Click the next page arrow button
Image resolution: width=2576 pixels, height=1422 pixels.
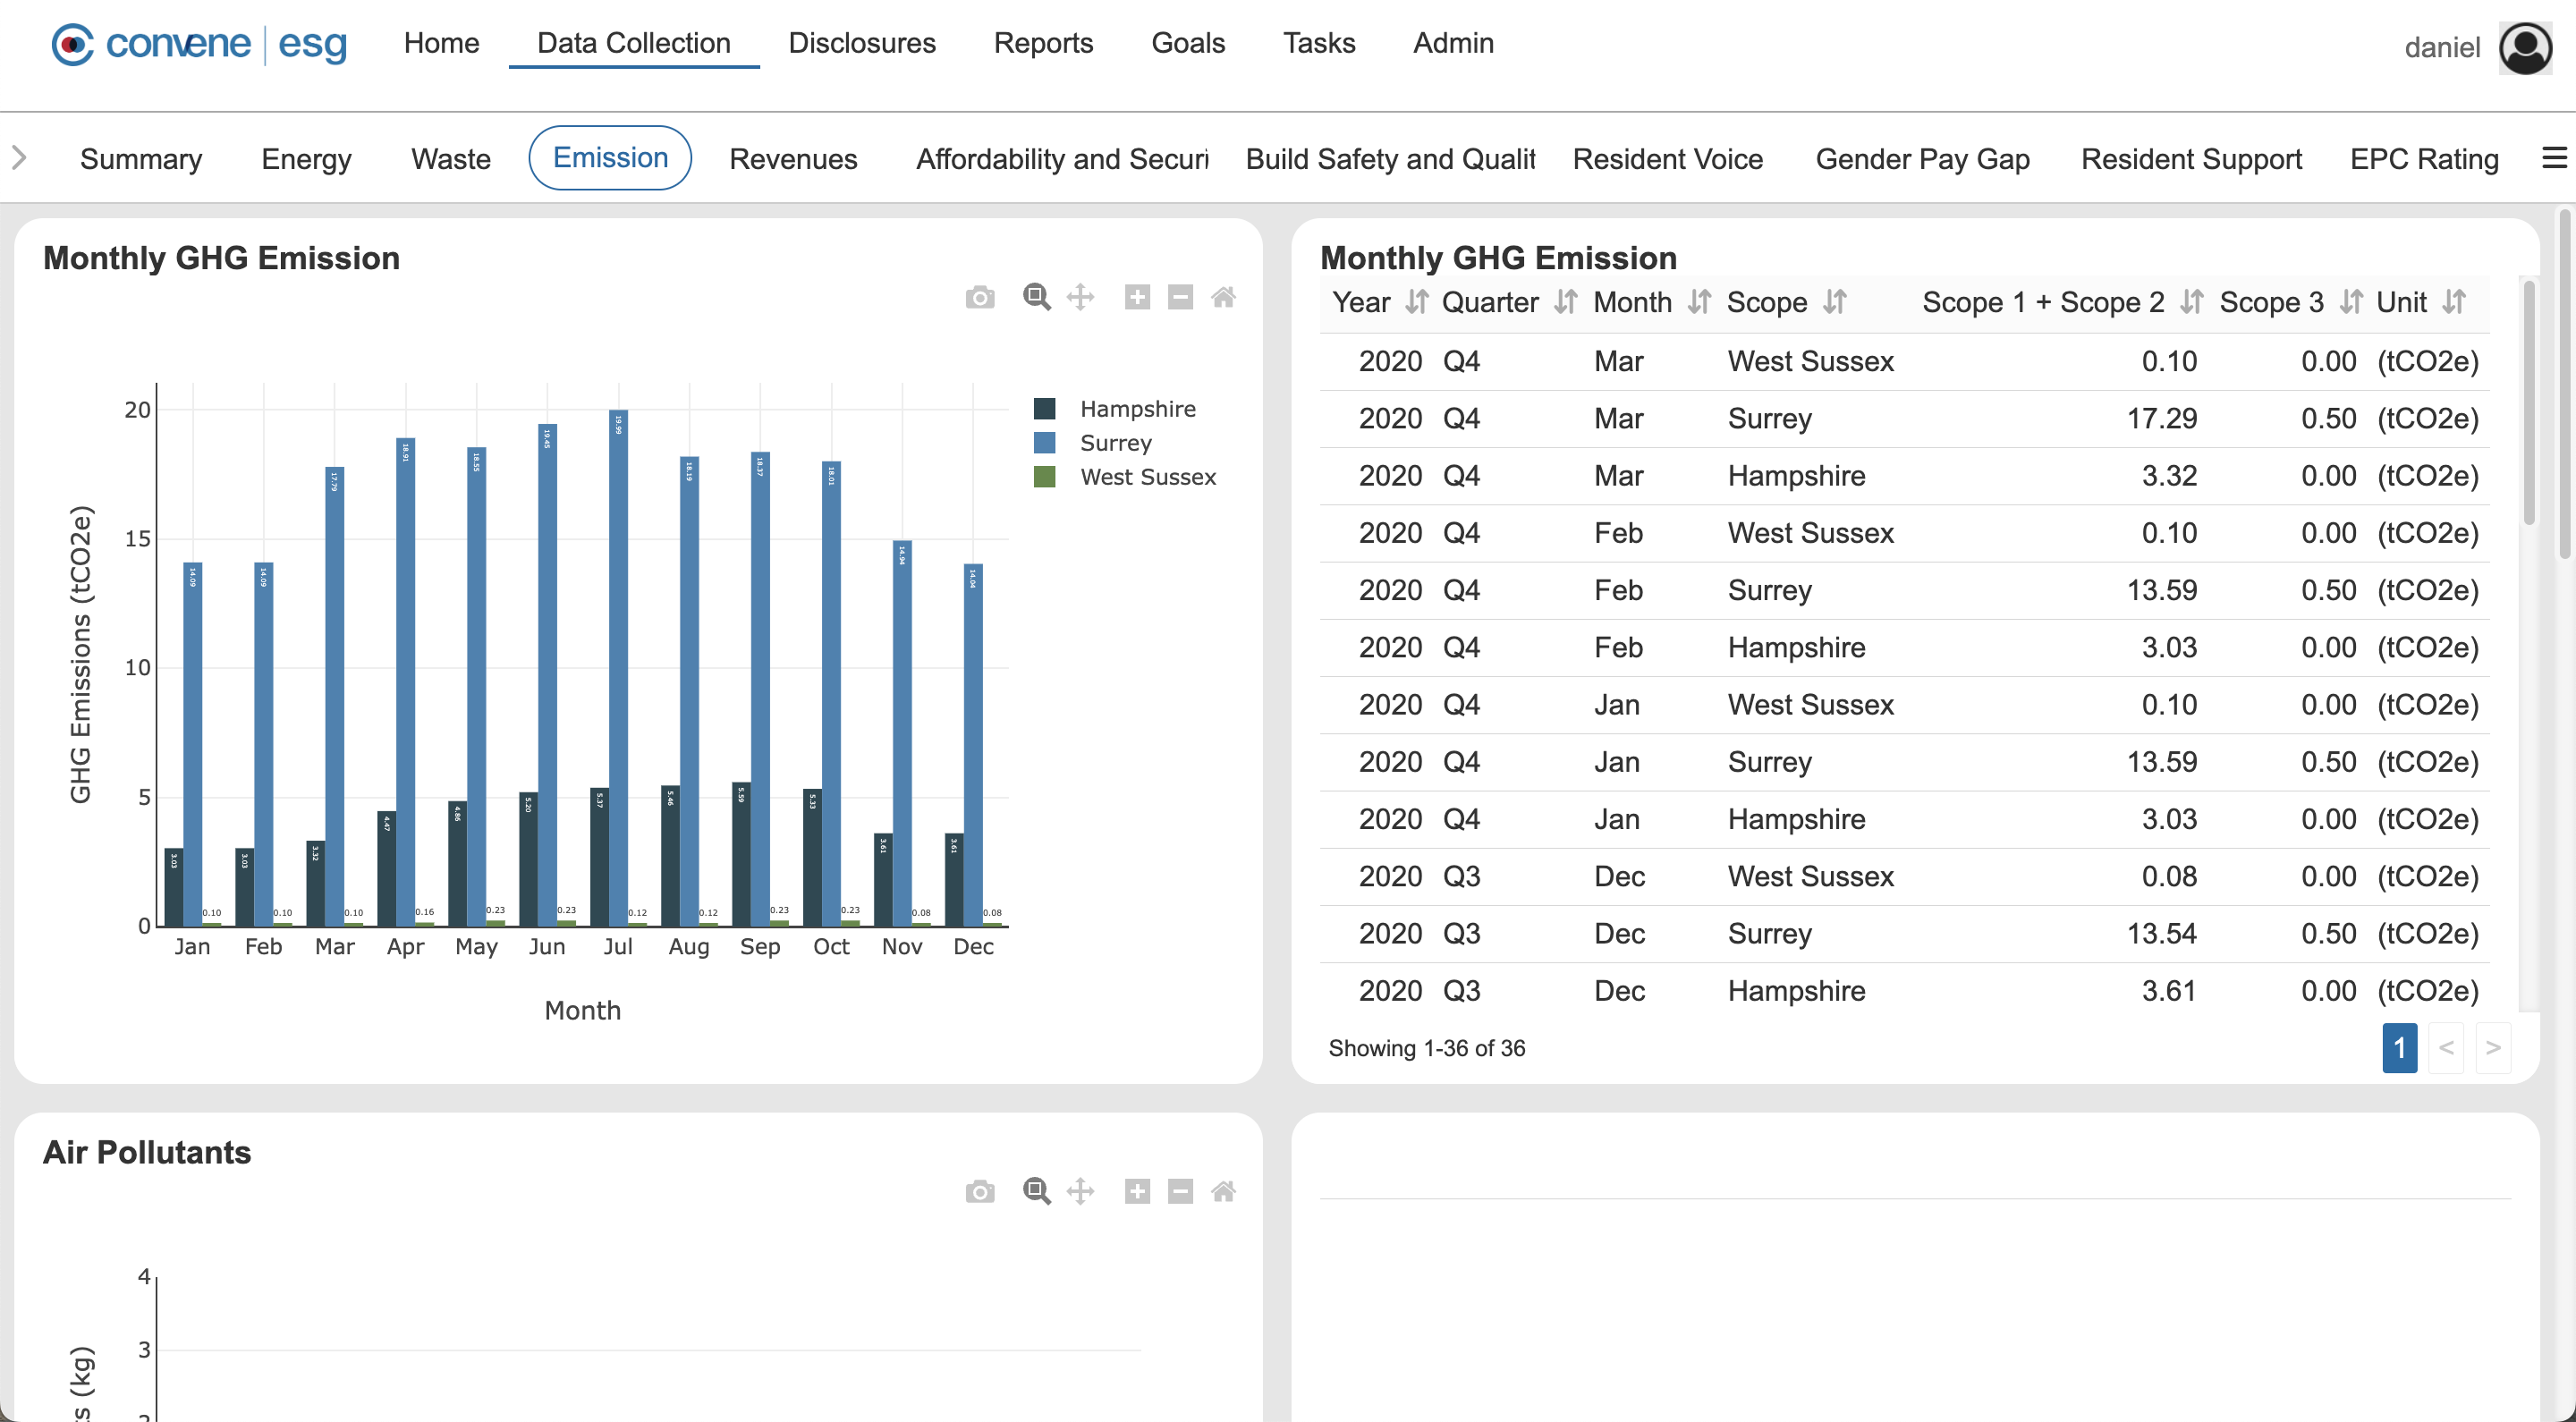coord(2493,1048)
